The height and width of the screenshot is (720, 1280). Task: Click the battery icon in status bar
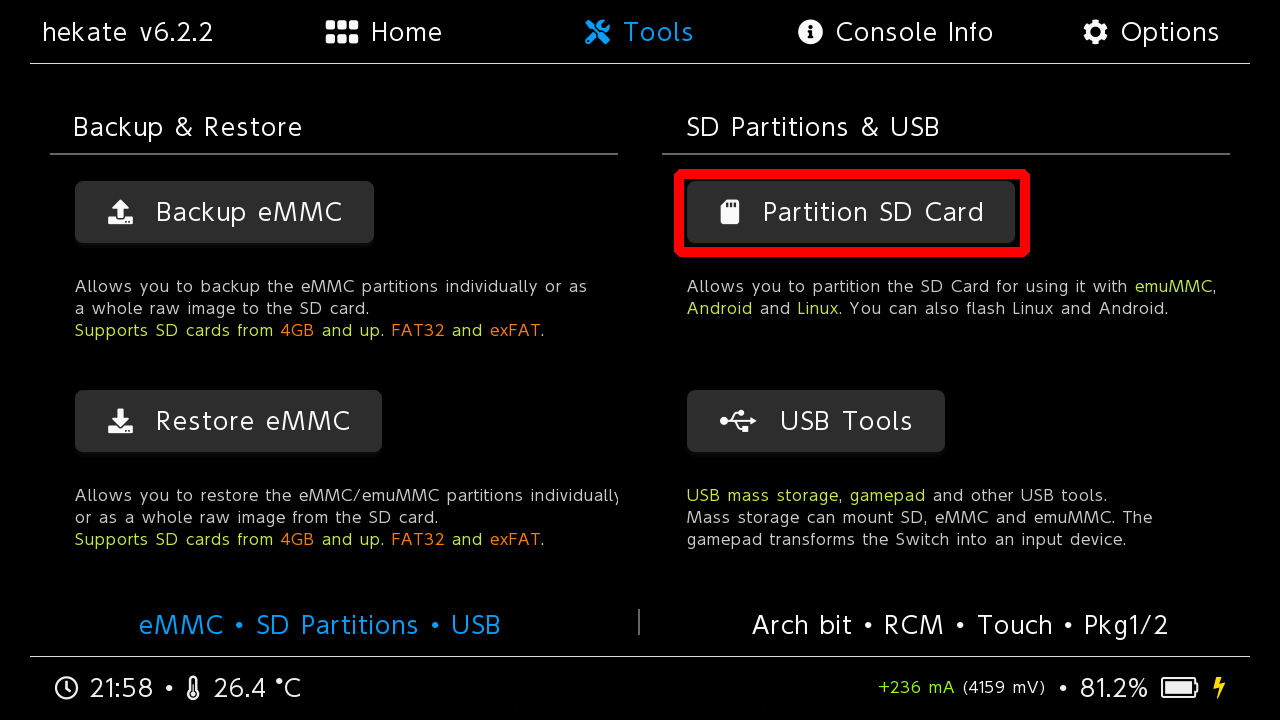(x=1179, y=688)
